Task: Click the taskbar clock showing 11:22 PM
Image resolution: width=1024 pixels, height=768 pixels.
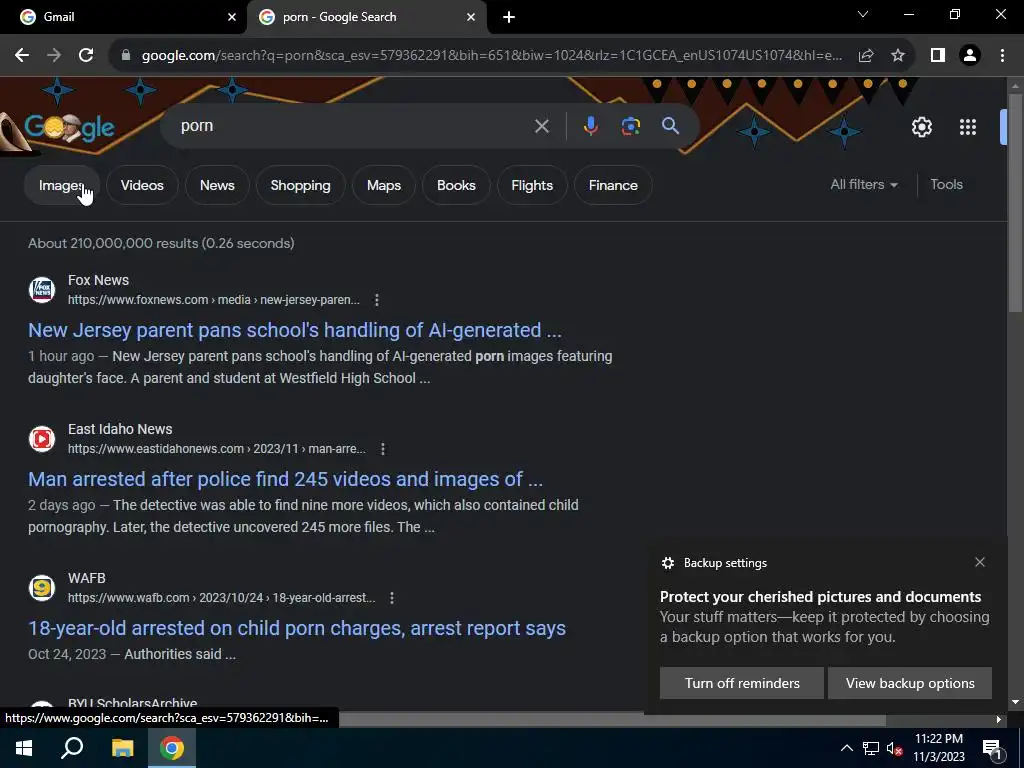Action: point(938,748)
